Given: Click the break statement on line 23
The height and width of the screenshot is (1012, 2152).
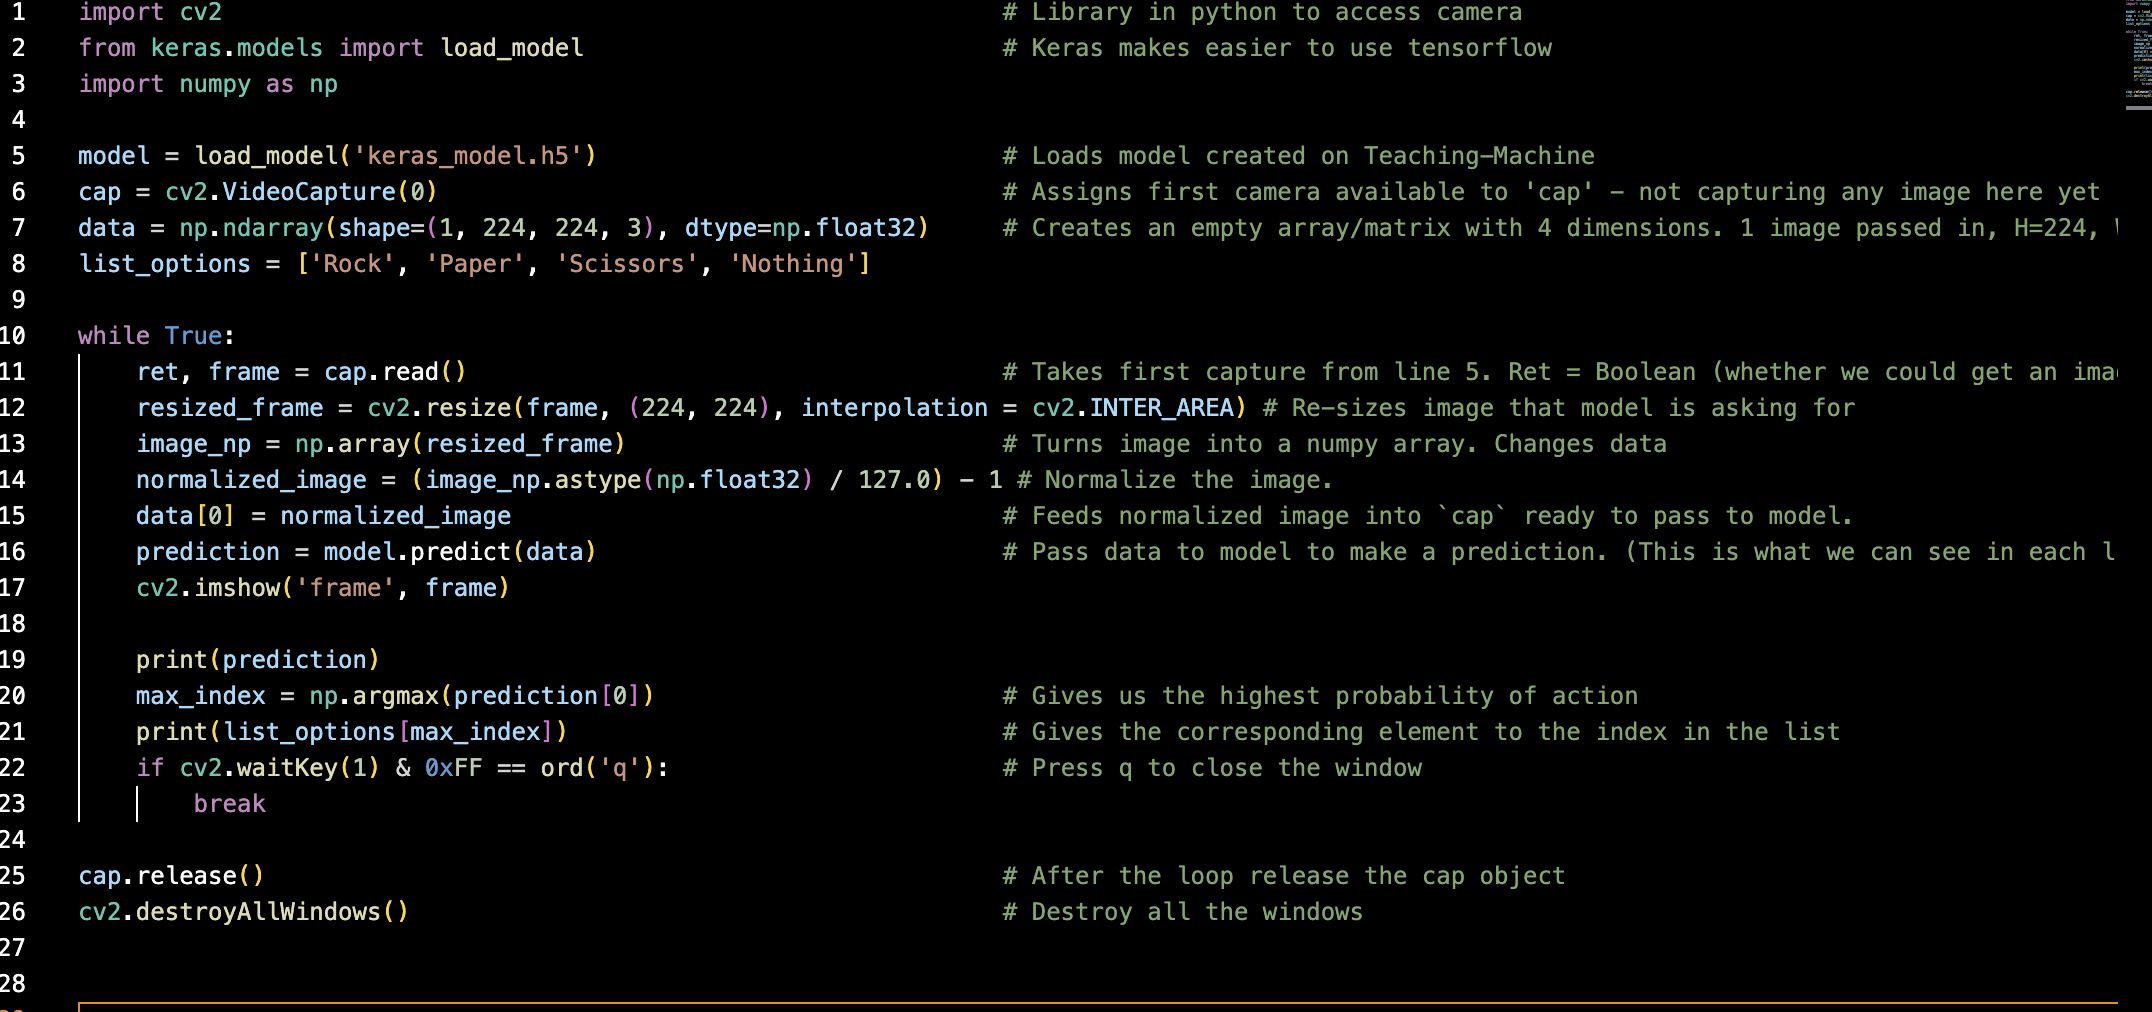Looking at the screenshot, I should 230,803.
